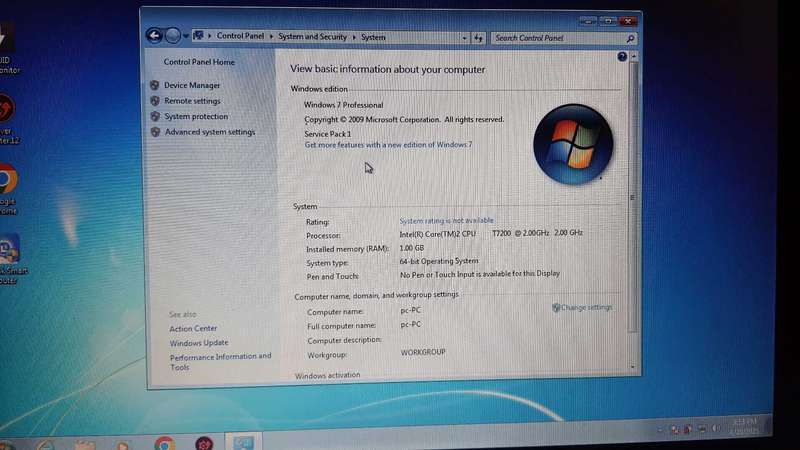Image resolution: width=800 pixels, height=450 pixels.
Task: Select System in the breadcrumb
Action: tap(373, 37)
